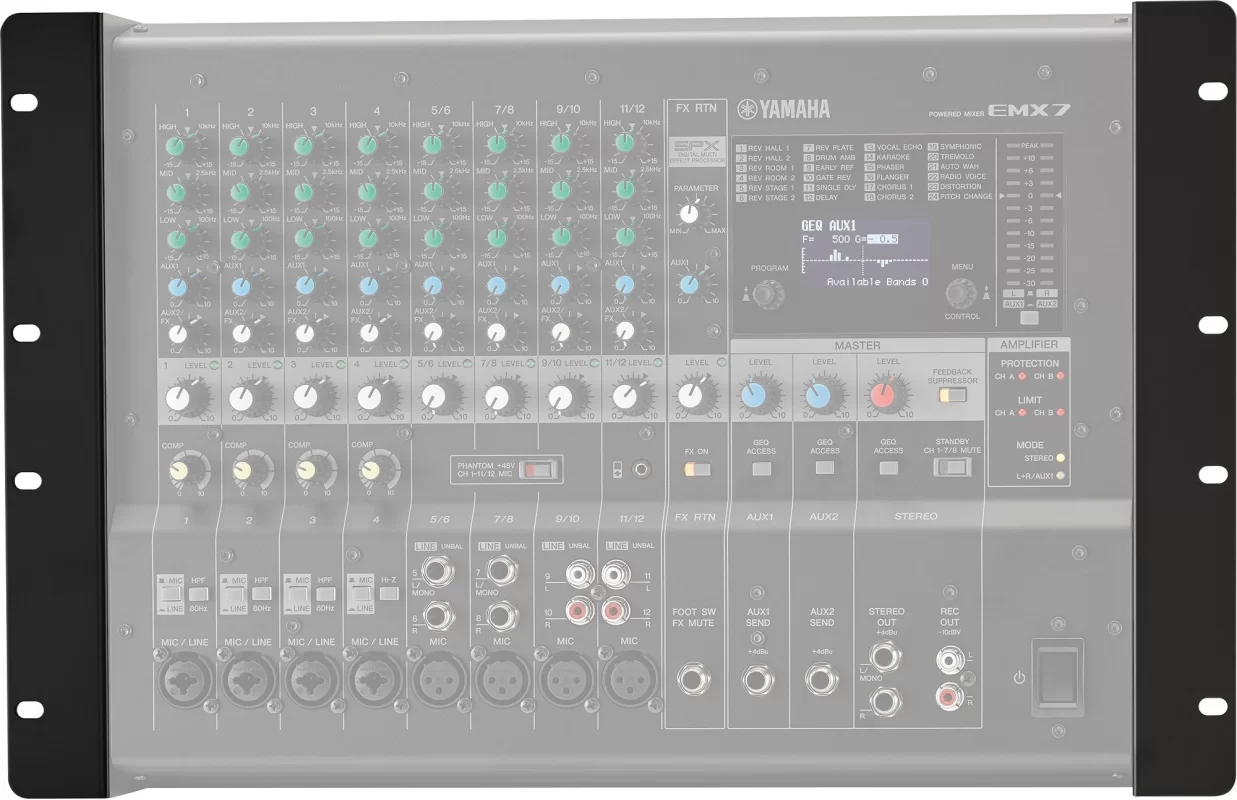Click channel 8 R line jack

501,615
